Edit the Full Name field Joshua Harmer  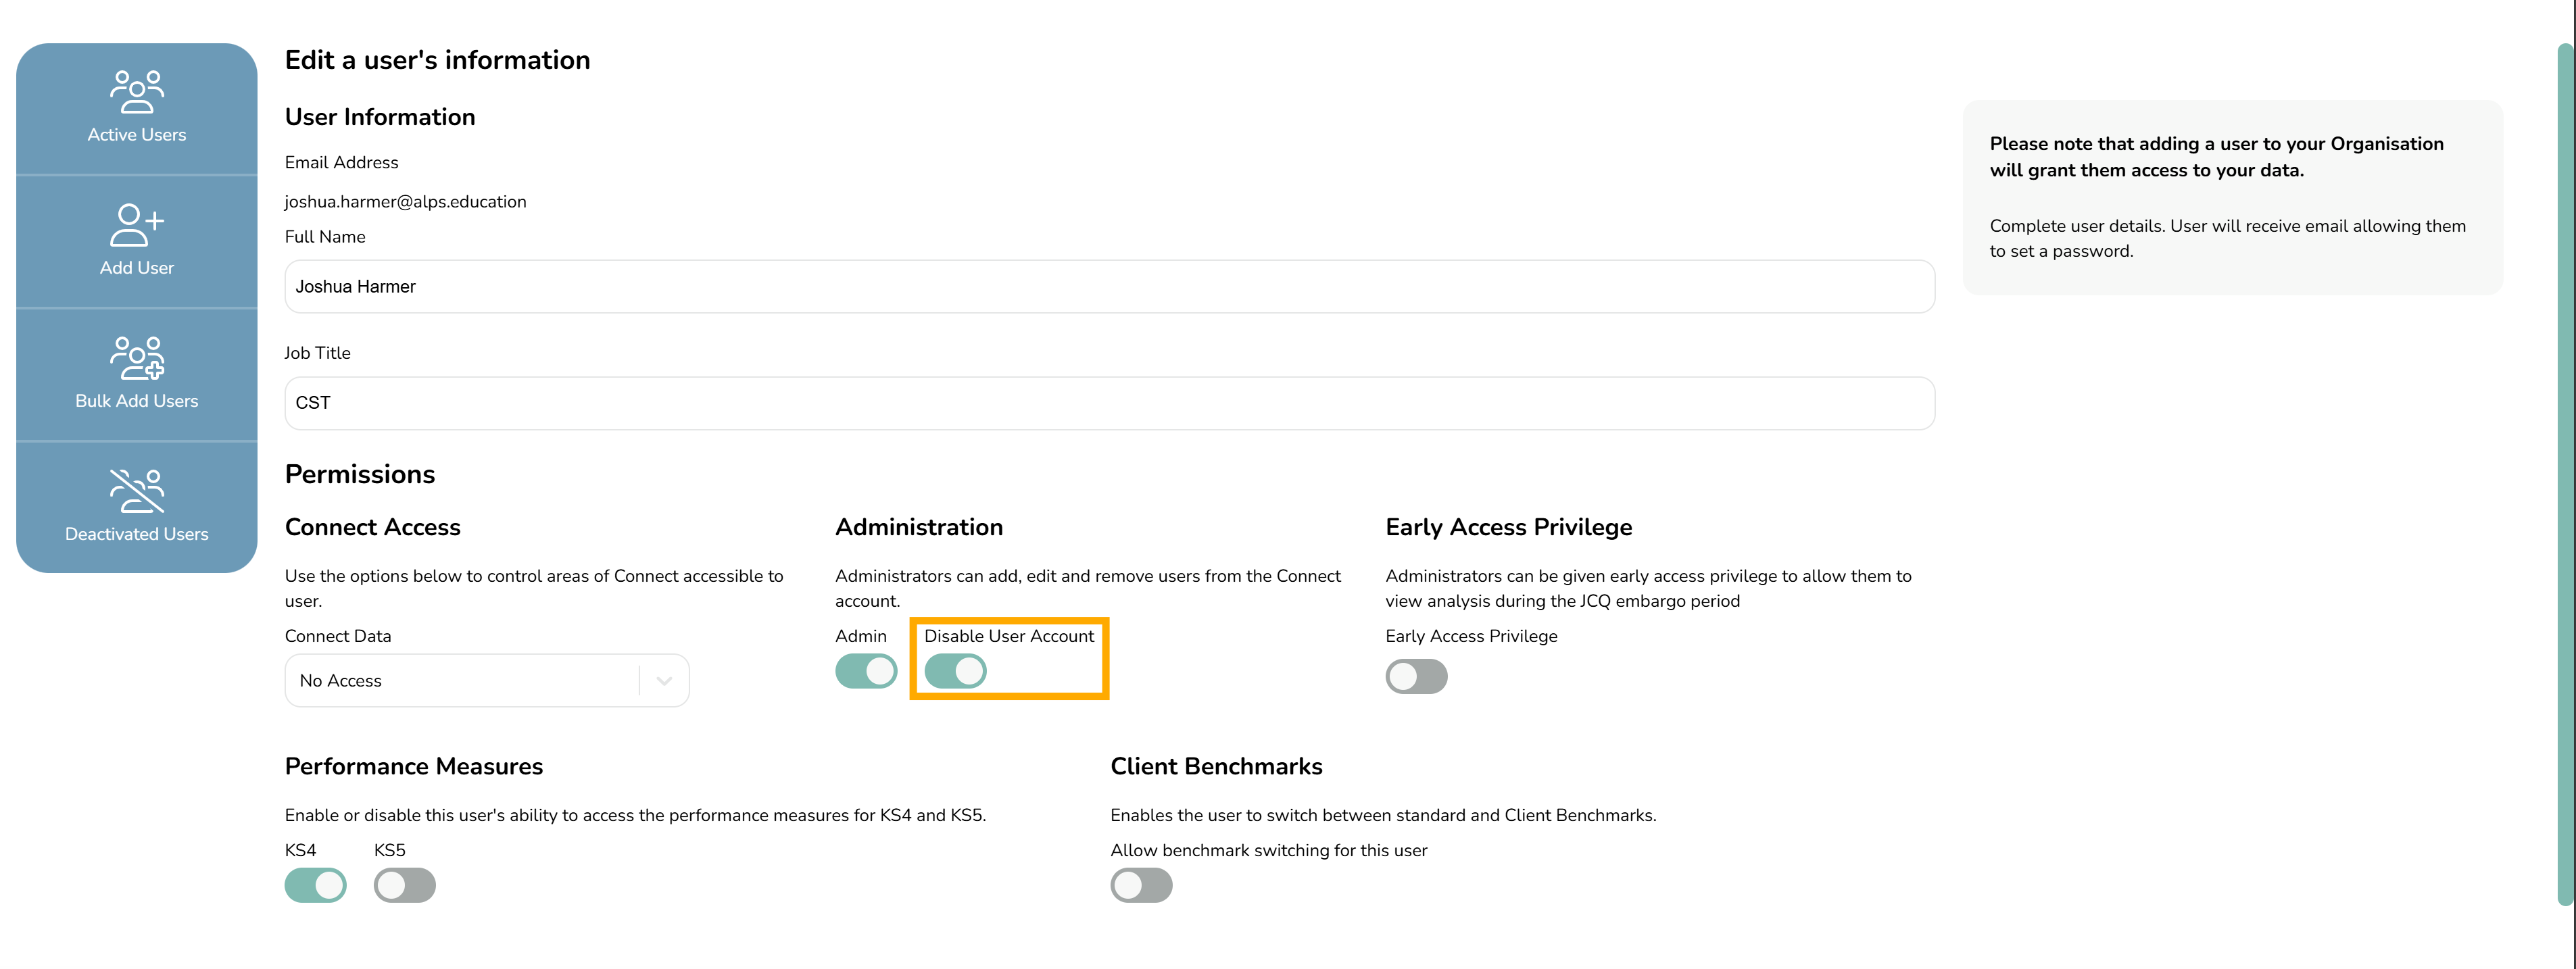(1109, 287)
